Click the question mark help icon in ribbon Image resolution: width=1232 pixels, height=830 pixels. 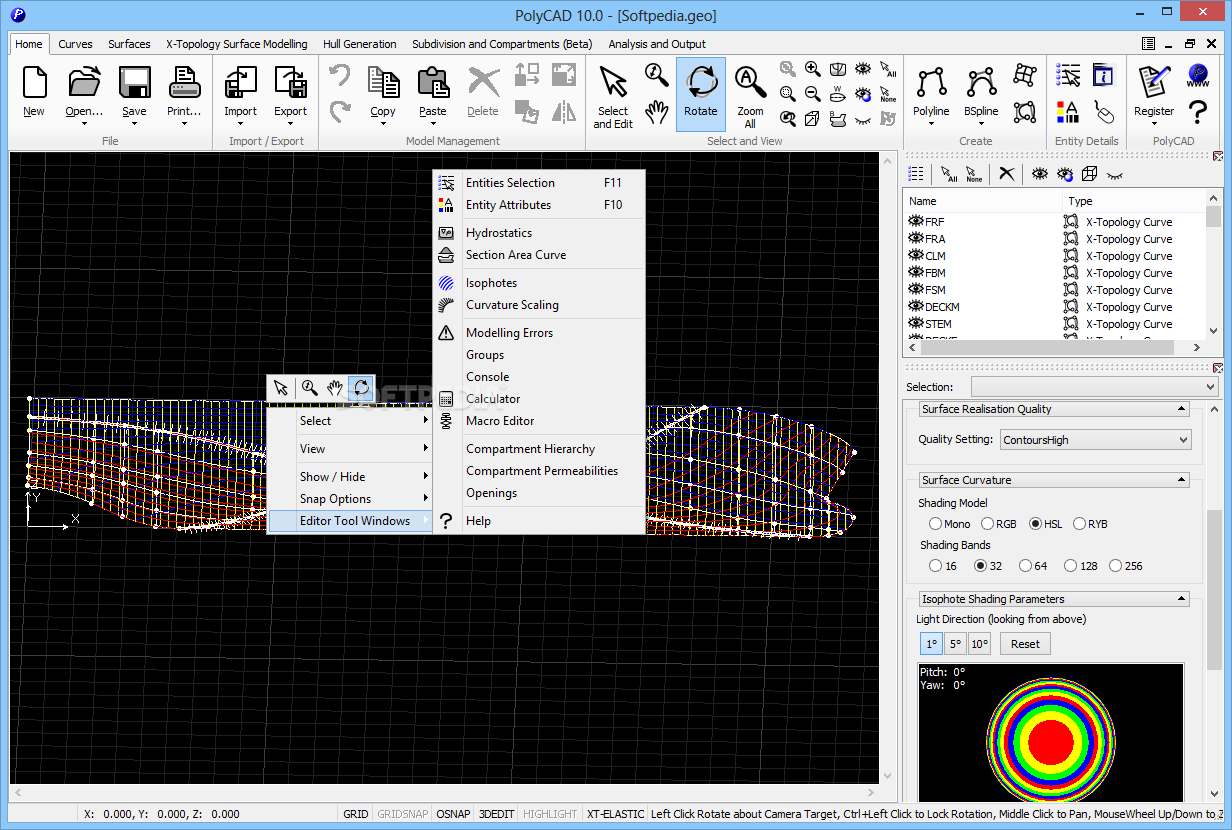coord(1198,111)
